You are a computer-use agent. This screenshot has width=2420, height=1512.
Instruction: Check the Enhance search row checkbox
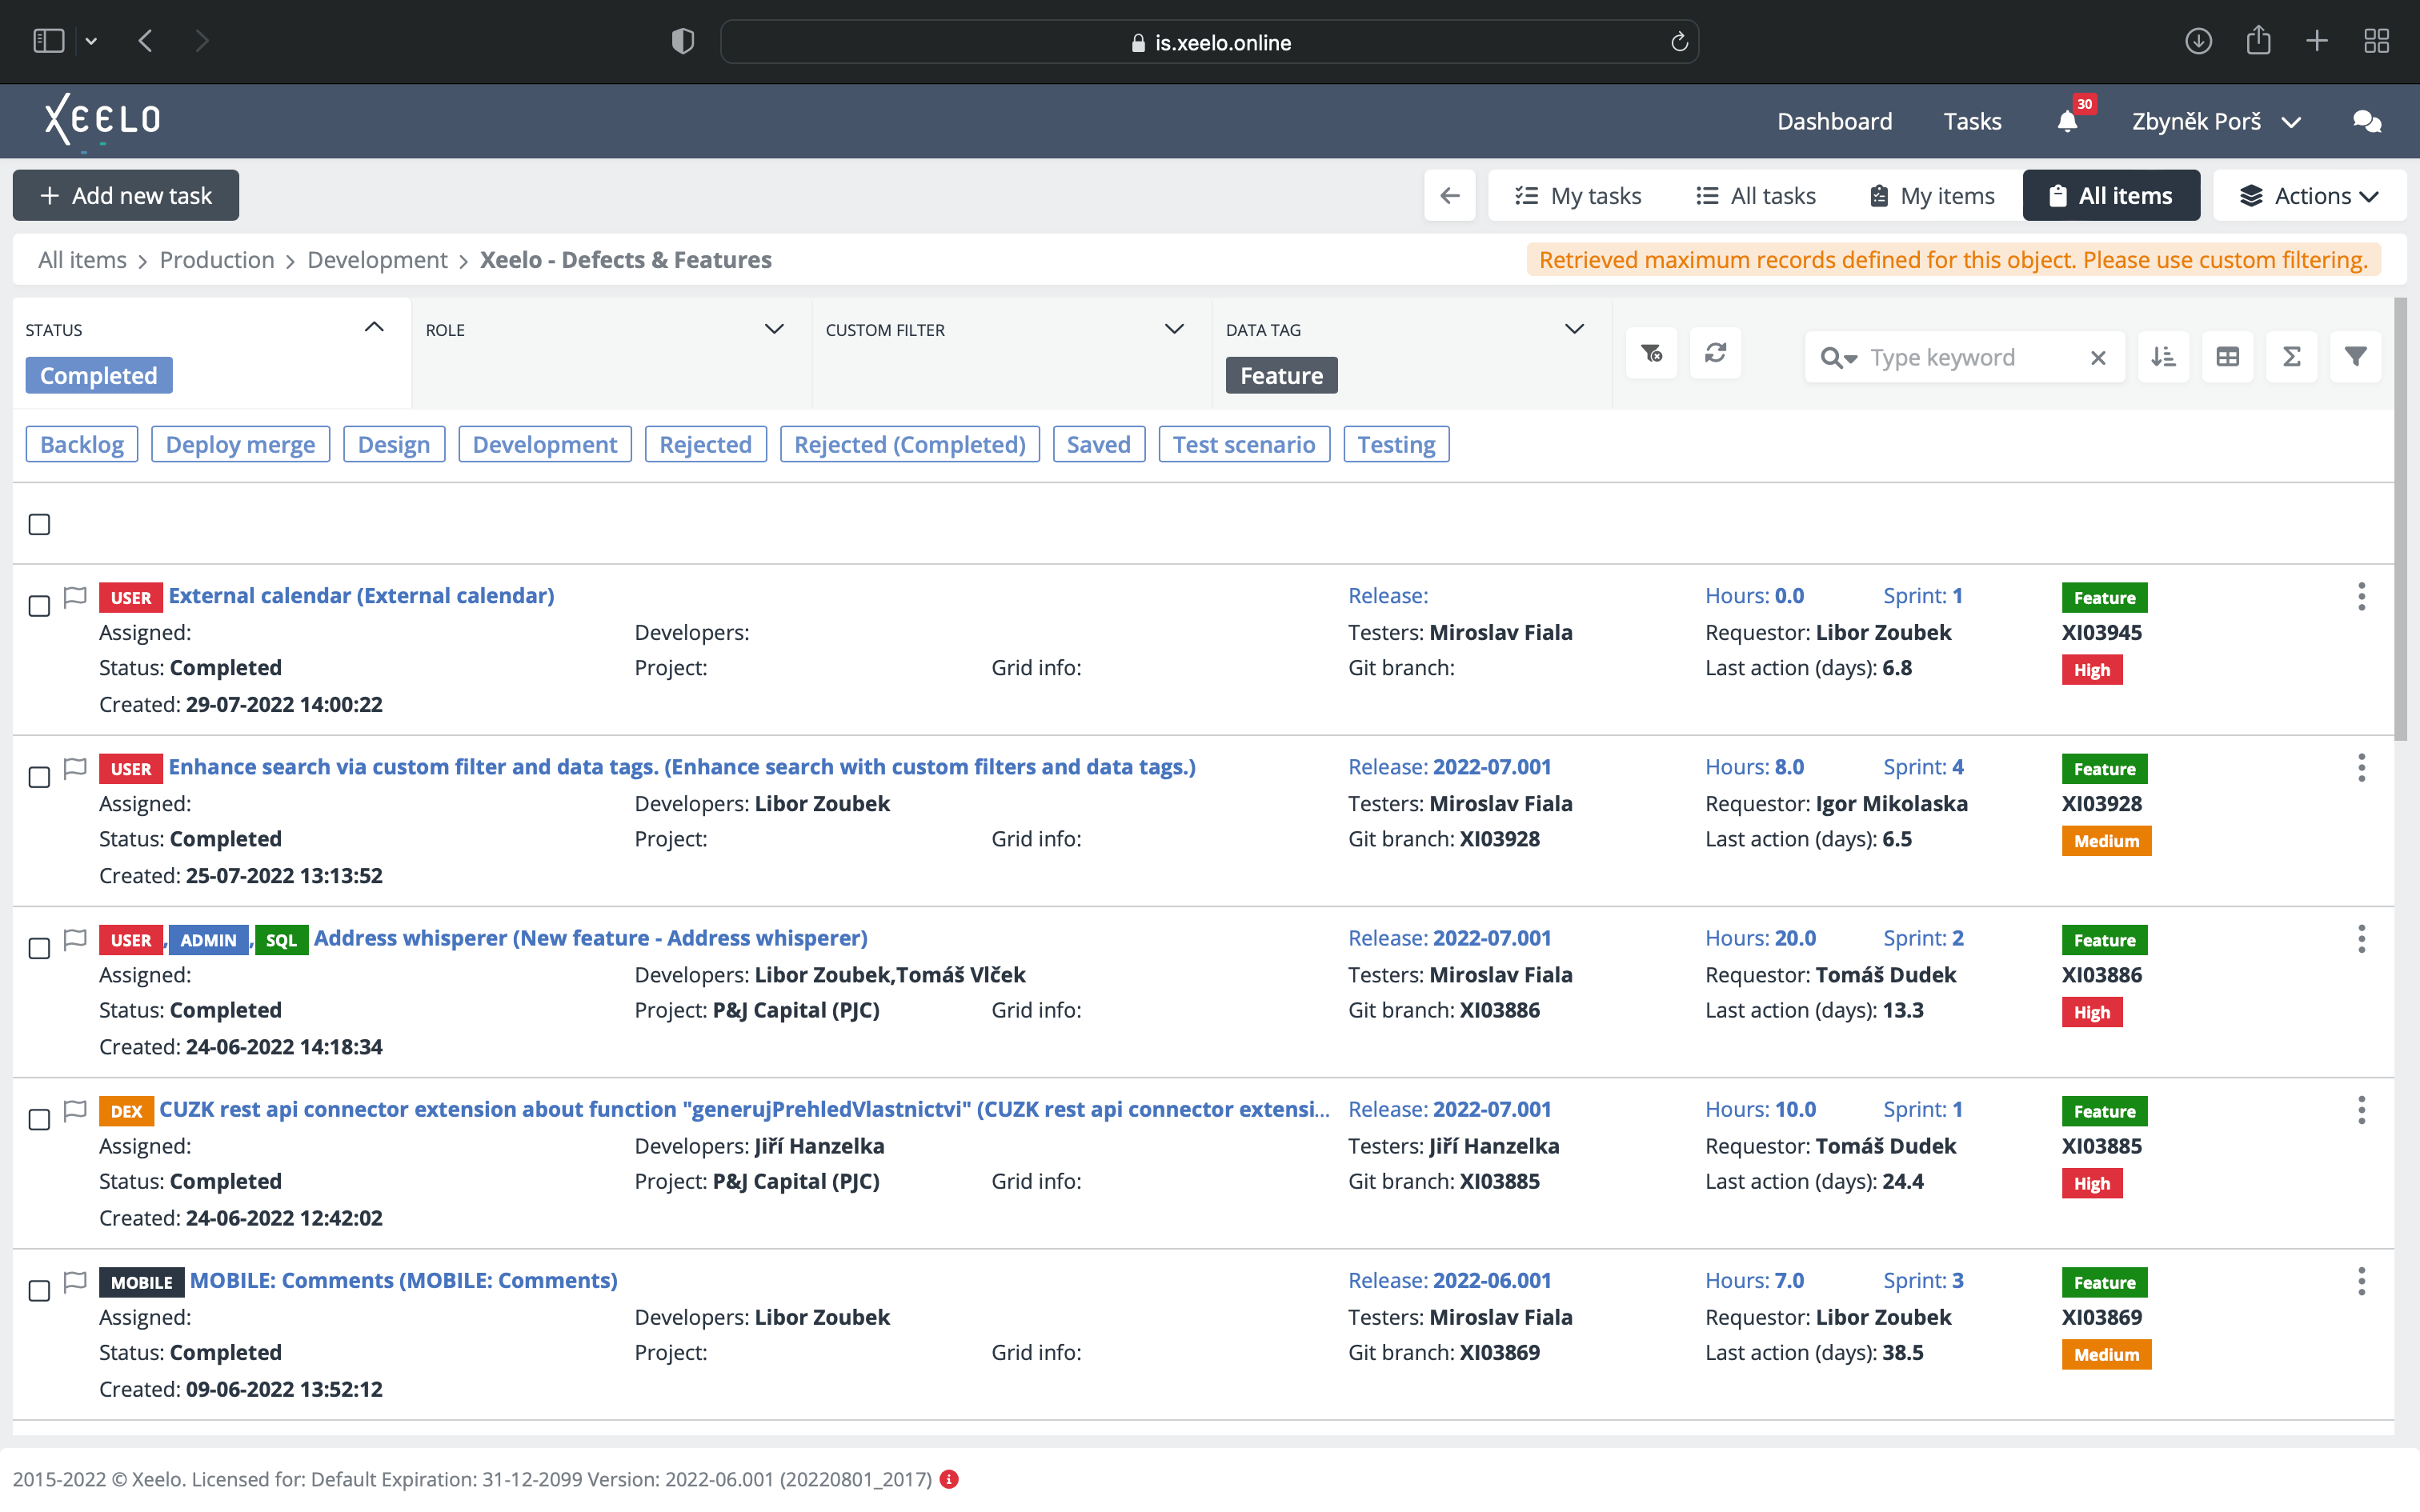tap(39, 777)
